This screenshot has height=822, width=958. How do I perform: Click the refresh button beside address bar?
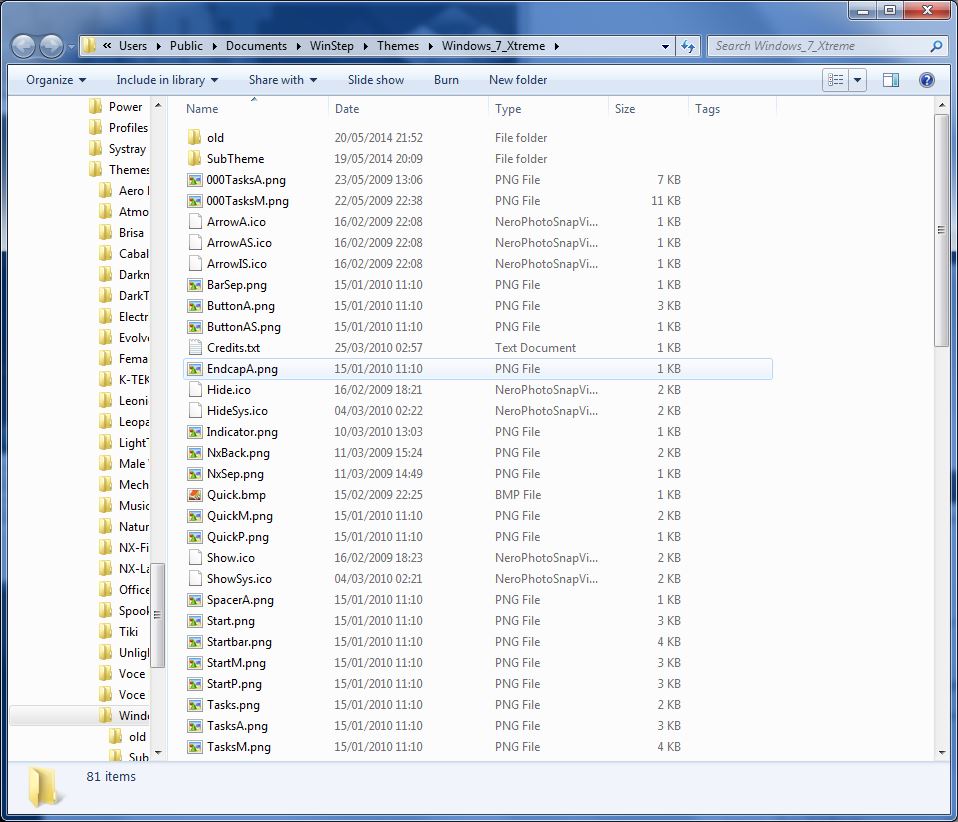tap(688, 46)
